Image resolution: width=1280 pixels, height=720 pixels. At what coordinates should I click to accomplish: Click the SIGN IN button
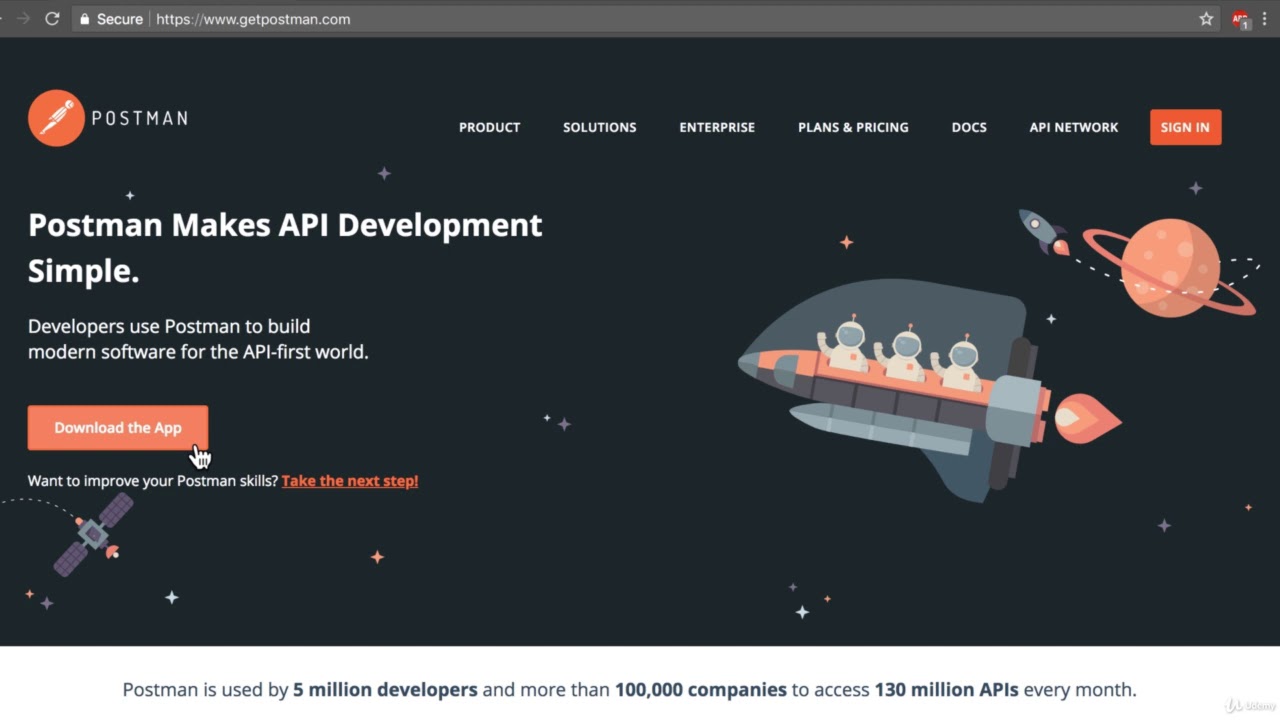click(1185, 127)
